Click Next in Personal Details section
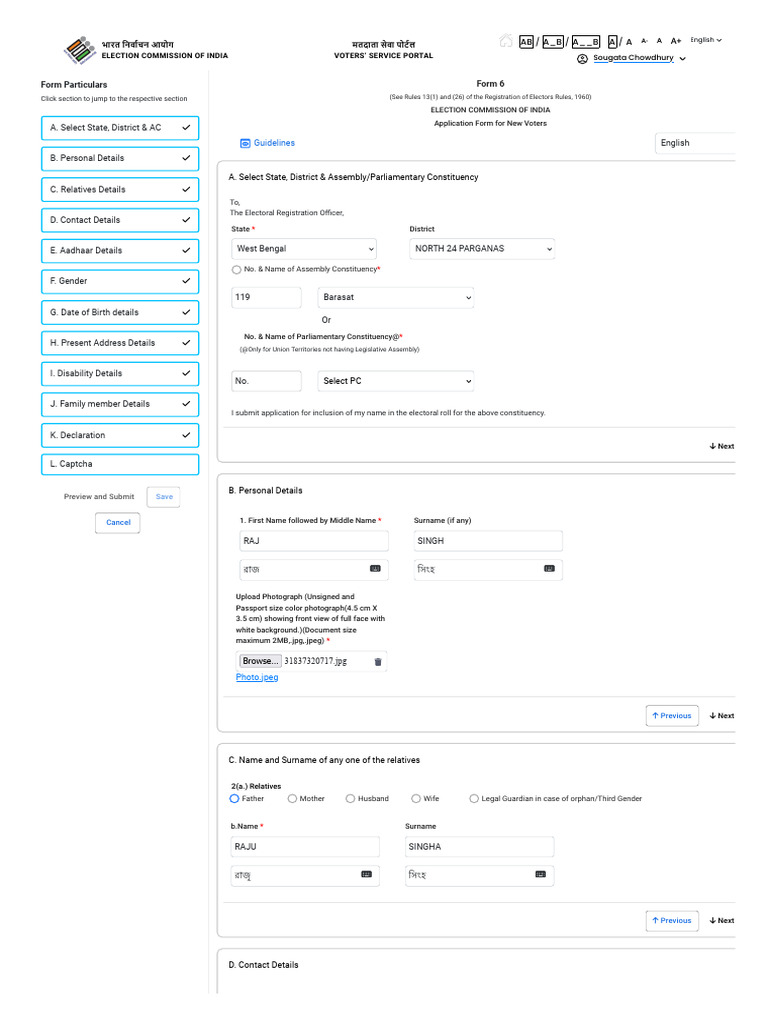Image resolution: width=768 pixels, height=1024 pixels. pyautogui.click(x=722, y=716)
